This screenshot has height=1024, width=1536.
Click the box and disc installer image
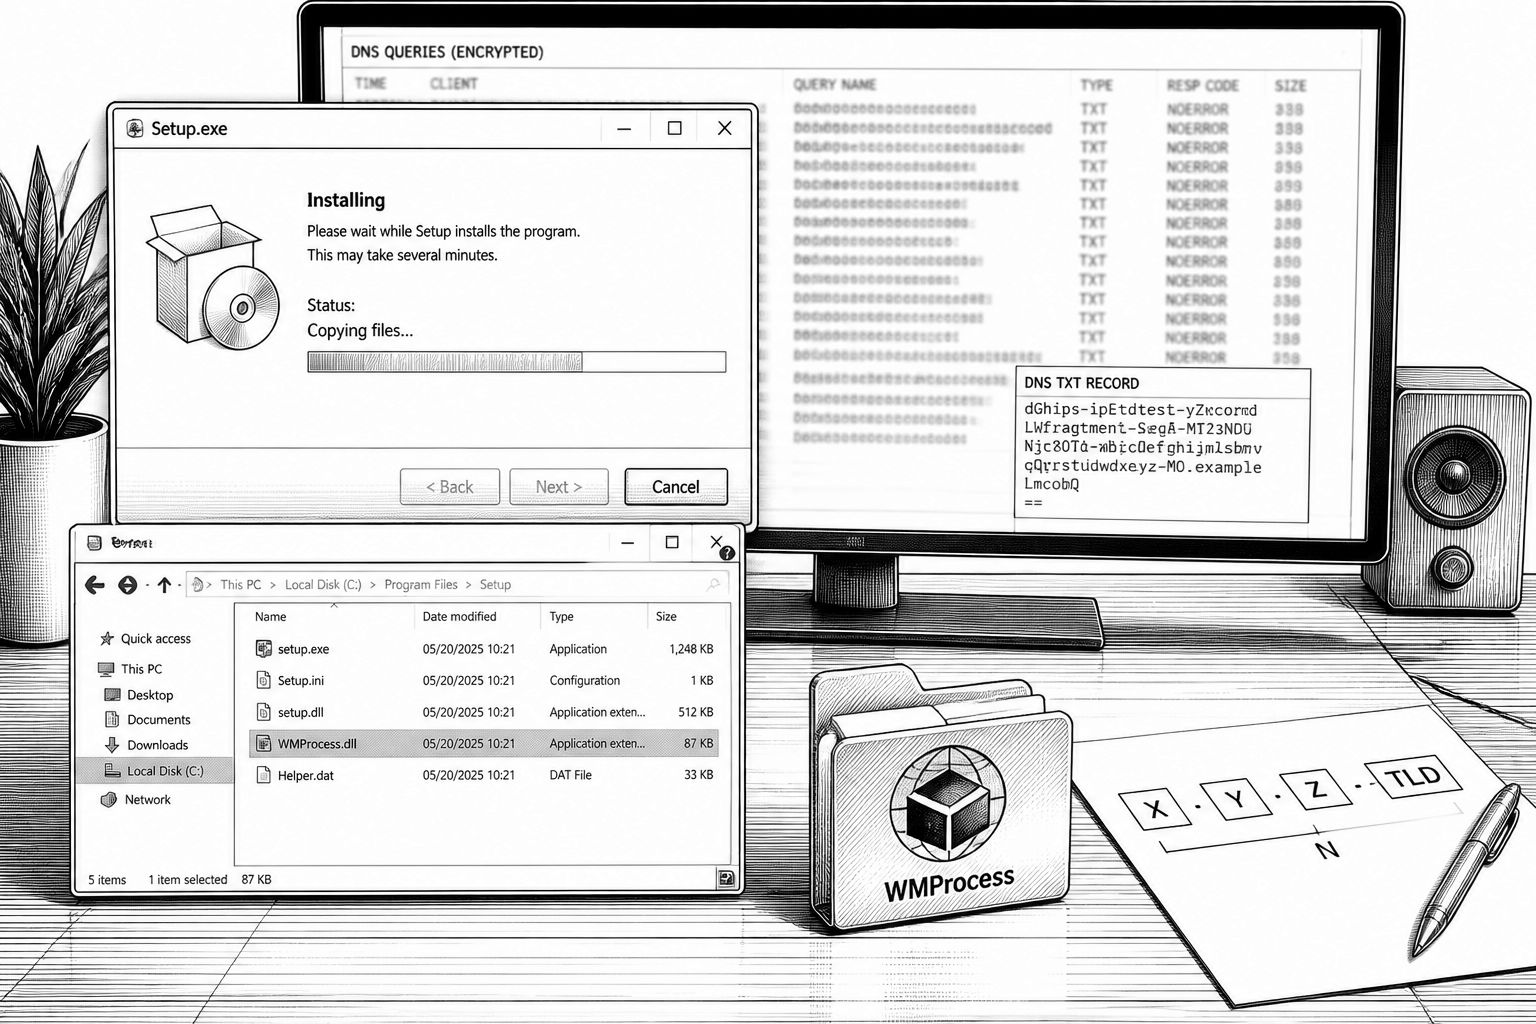[214, 278]
